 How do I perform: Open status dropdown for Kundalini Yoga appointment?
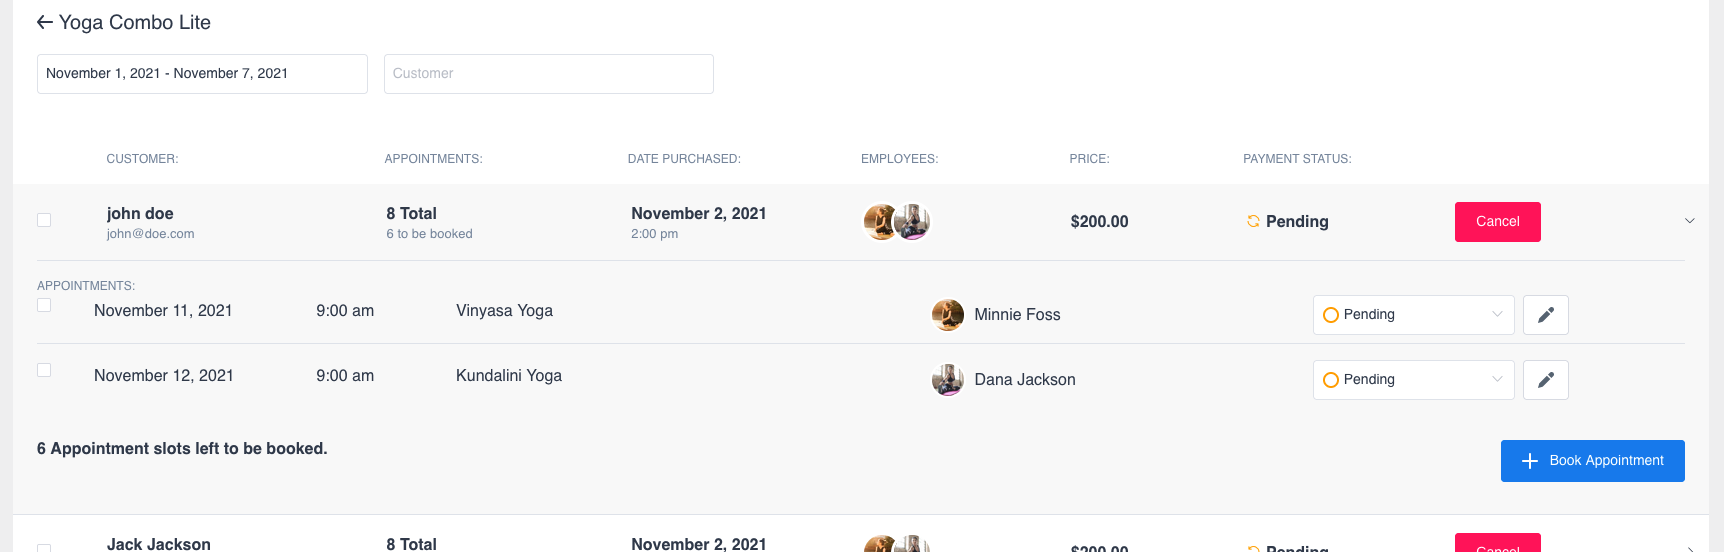[1412, 380]
